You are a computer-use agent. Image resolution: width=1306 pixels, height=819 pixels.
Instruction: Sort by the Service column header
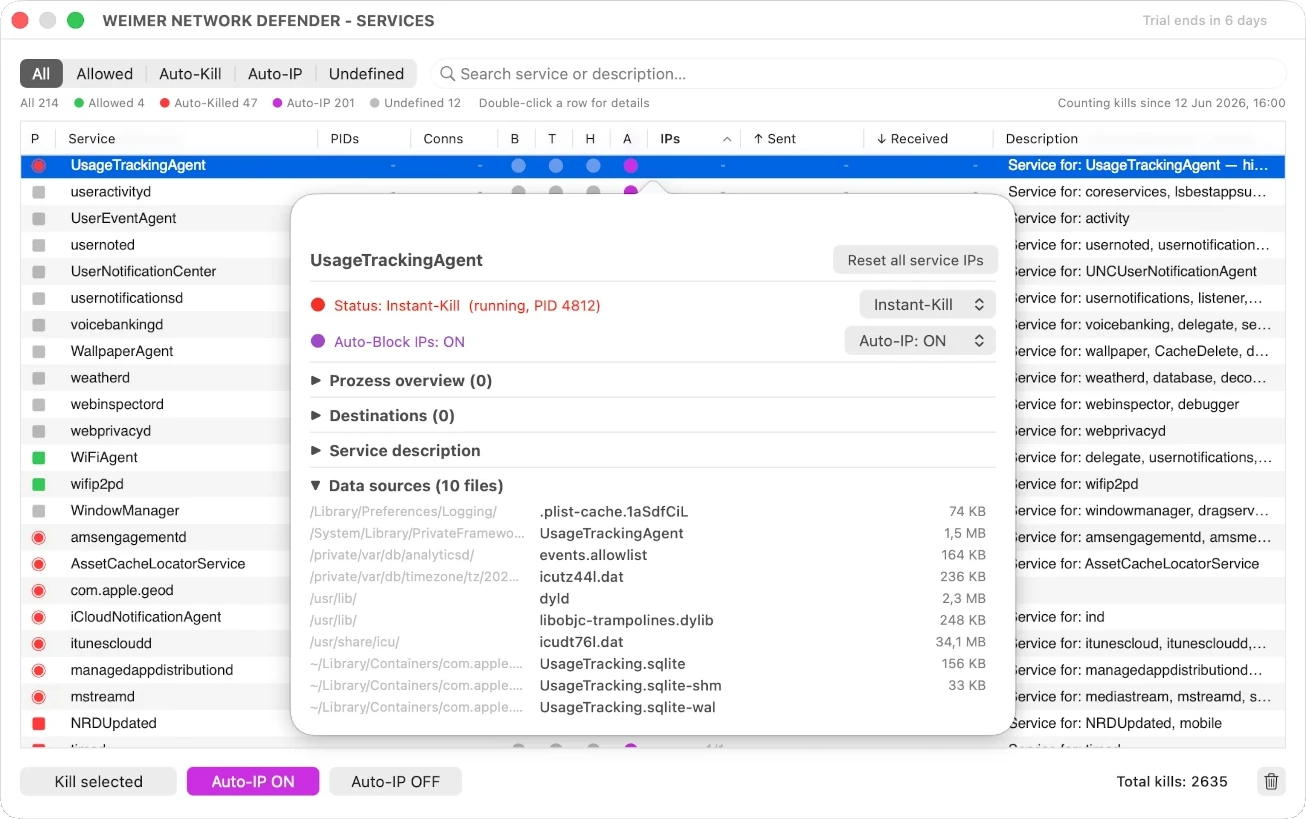pyautogui.click(x=186, y=139)
